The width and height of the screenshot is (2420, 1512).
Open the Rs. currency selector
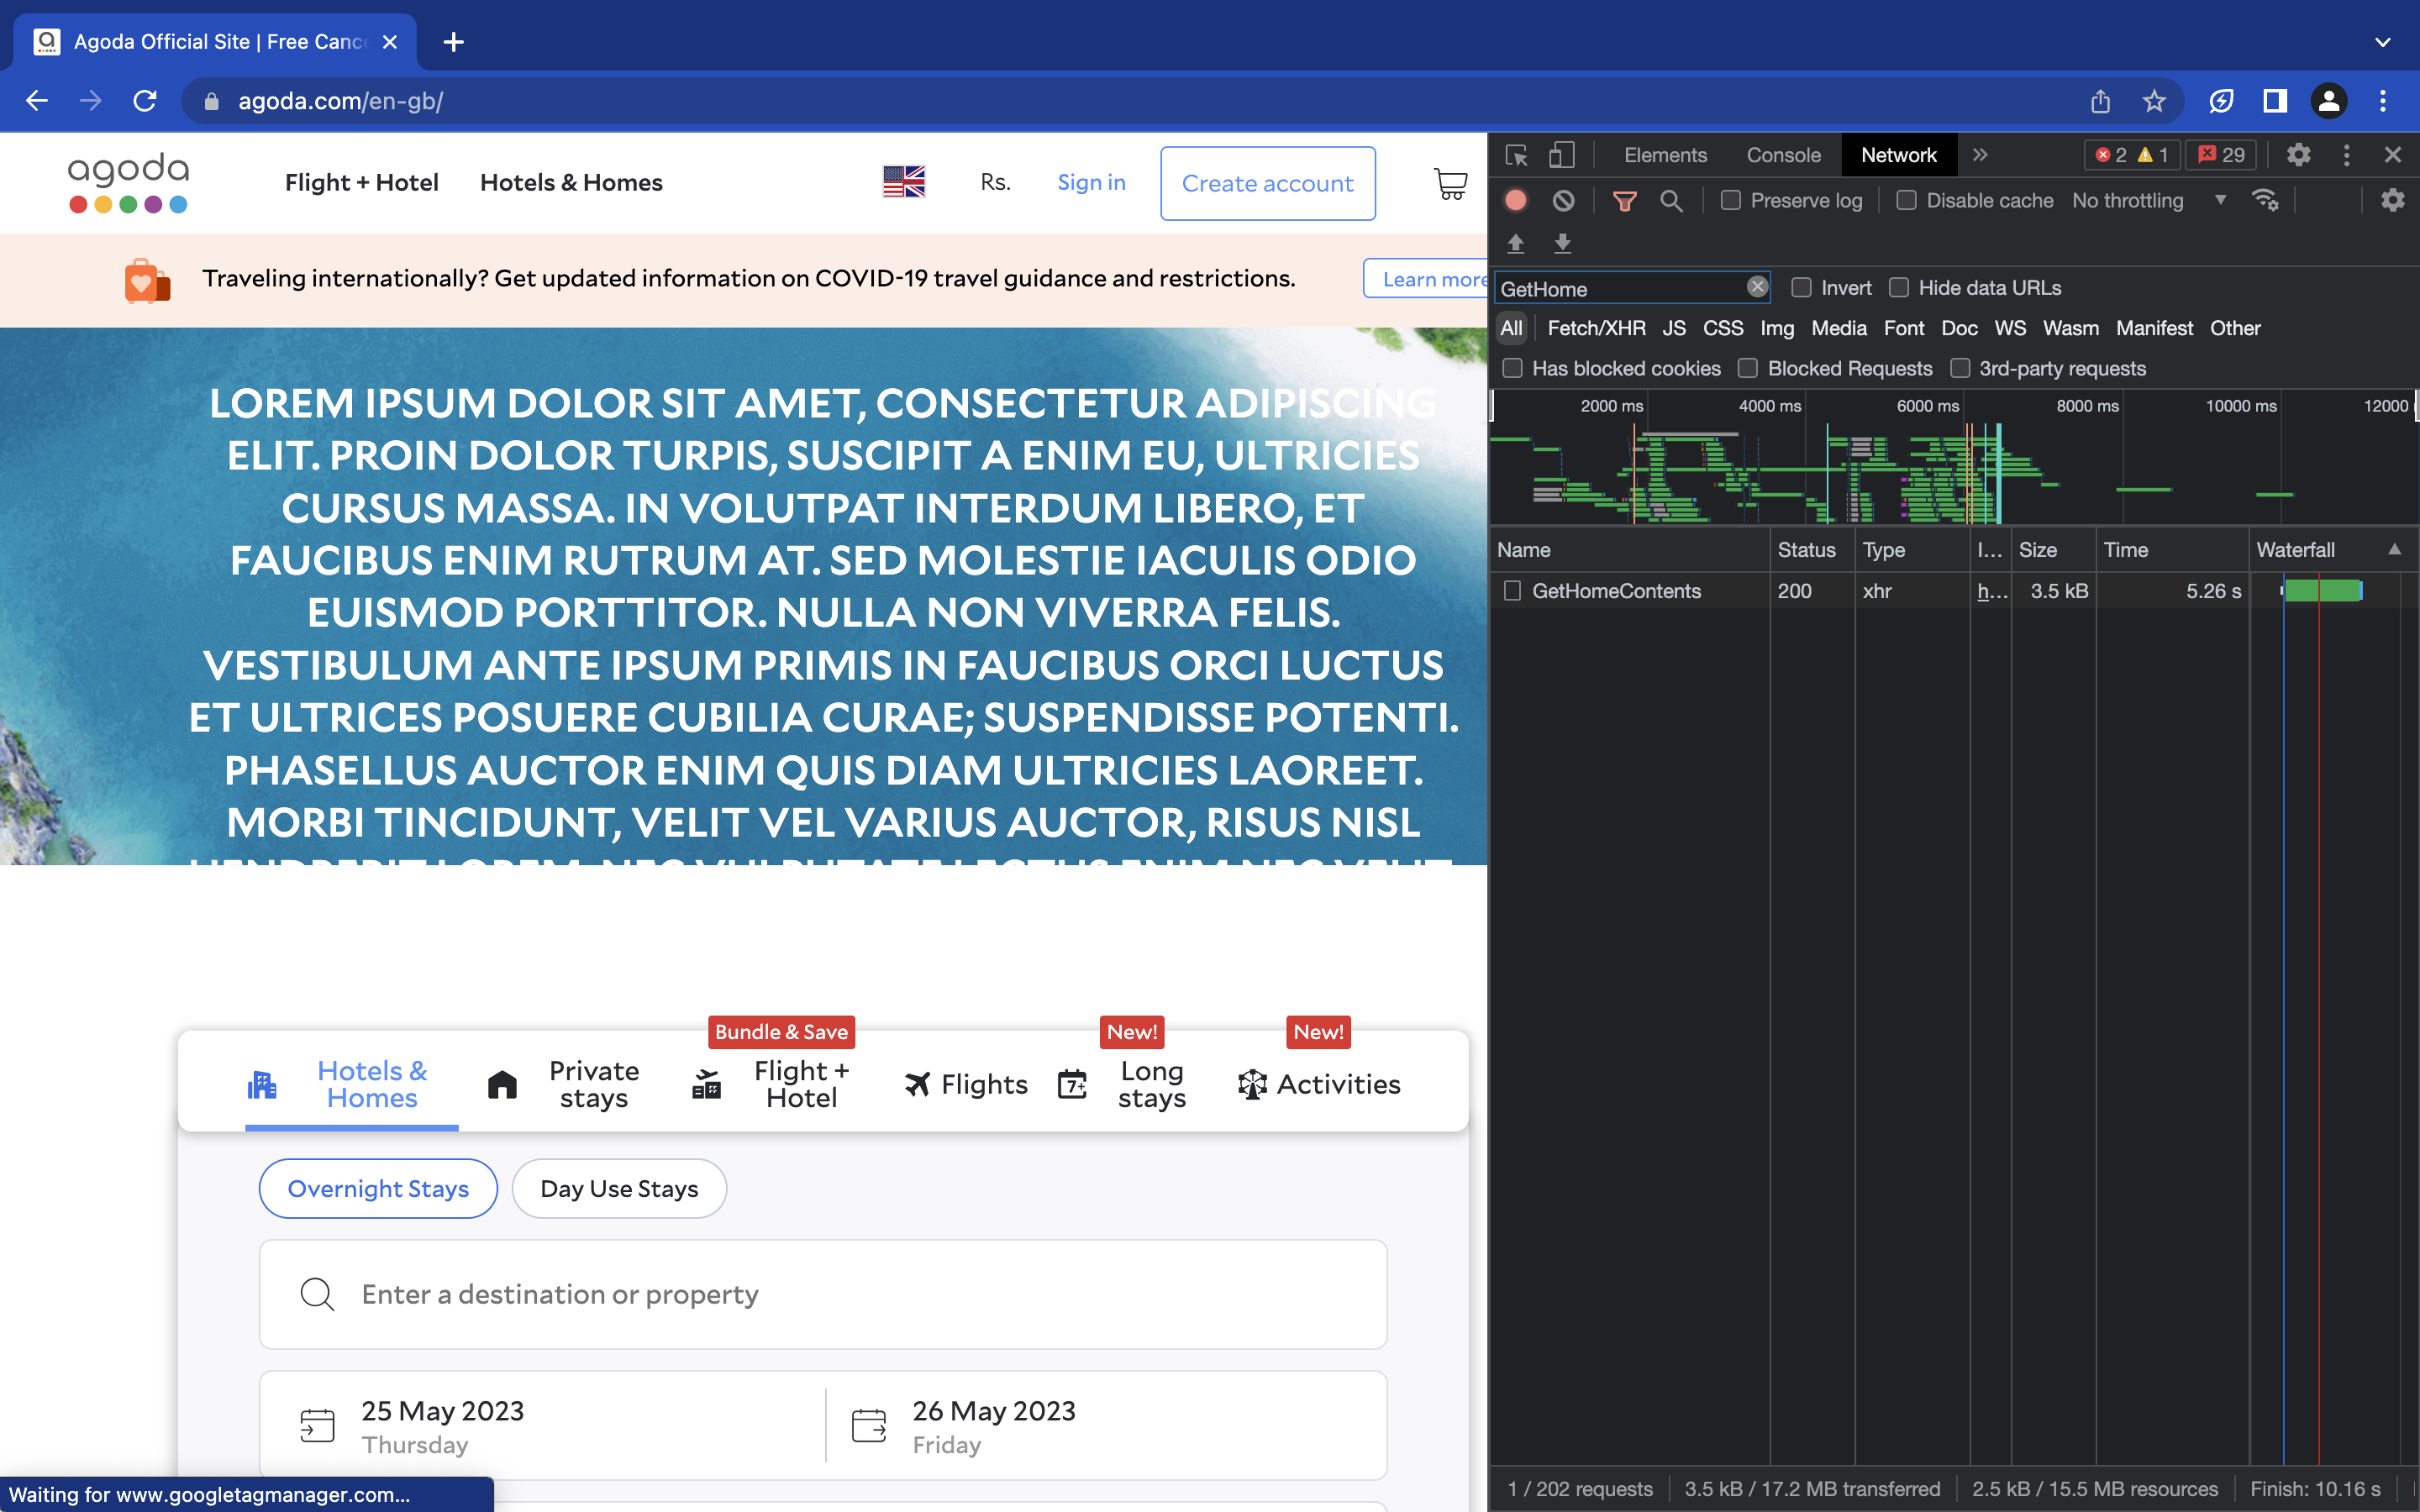995,182
